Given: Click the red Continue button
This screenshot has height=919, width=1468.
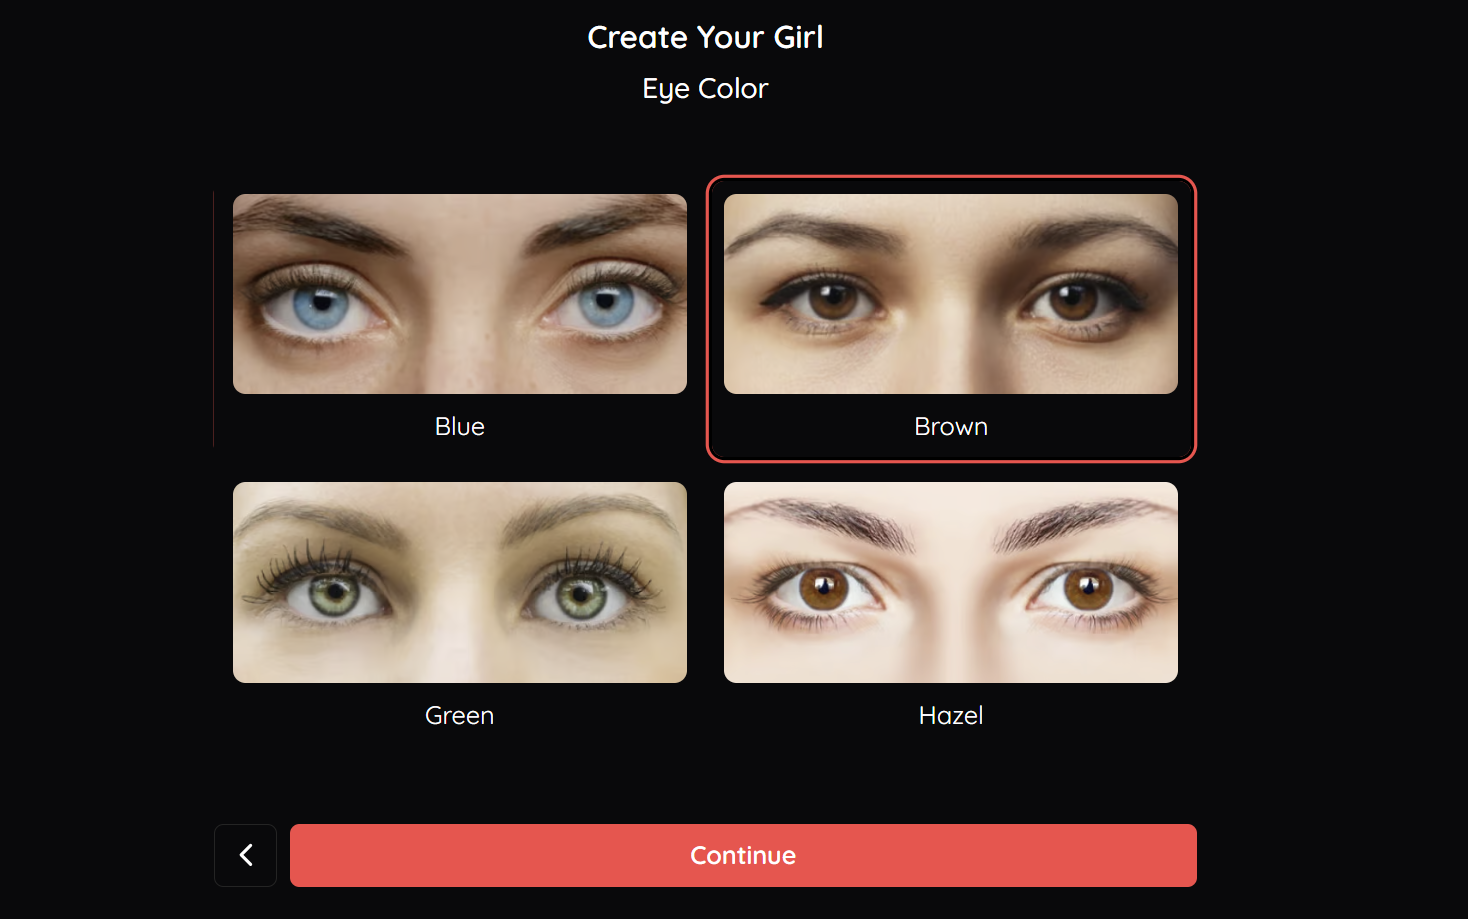Looking at the screenshot, I should [743, 855].
